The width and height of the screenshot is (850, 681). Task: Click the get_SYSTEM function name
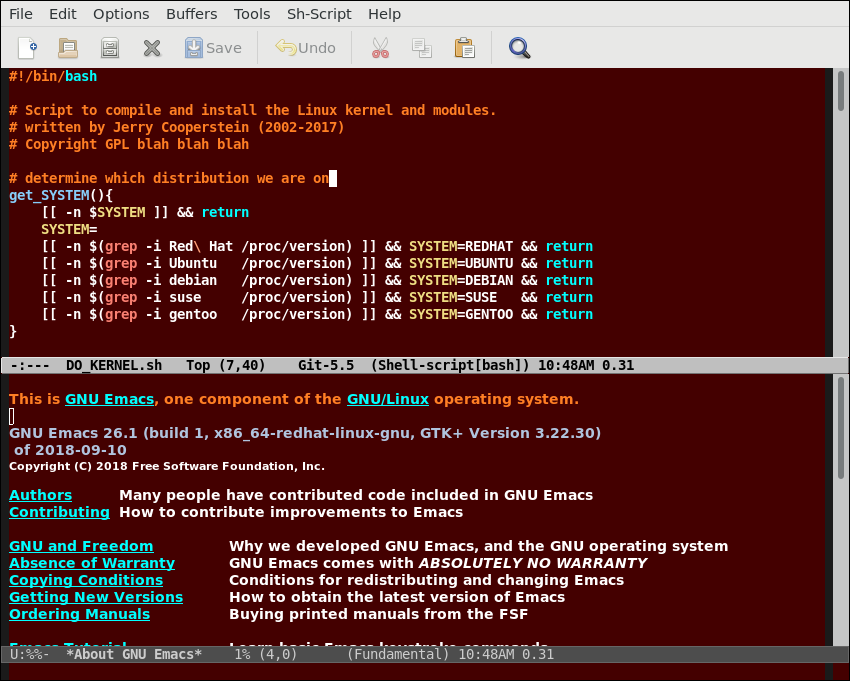[49, 195]
